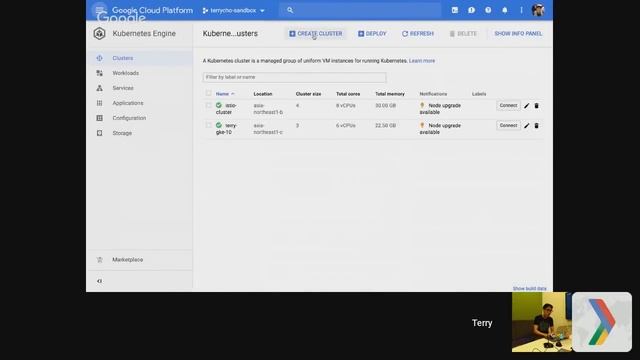Click terry-gke-10 node upgrade lightbulb icon
The height and width of the screenshot is (360, 640).
(x=422, y=125)
